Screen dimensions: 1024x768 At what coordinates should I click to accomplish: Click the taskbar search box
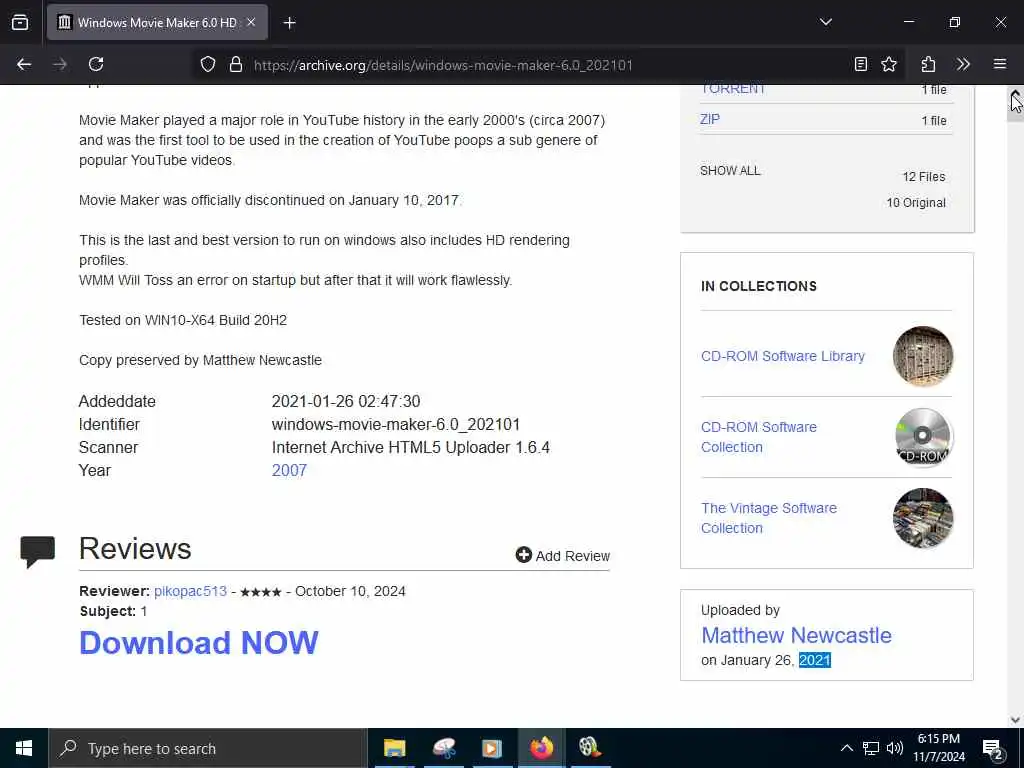208,748
